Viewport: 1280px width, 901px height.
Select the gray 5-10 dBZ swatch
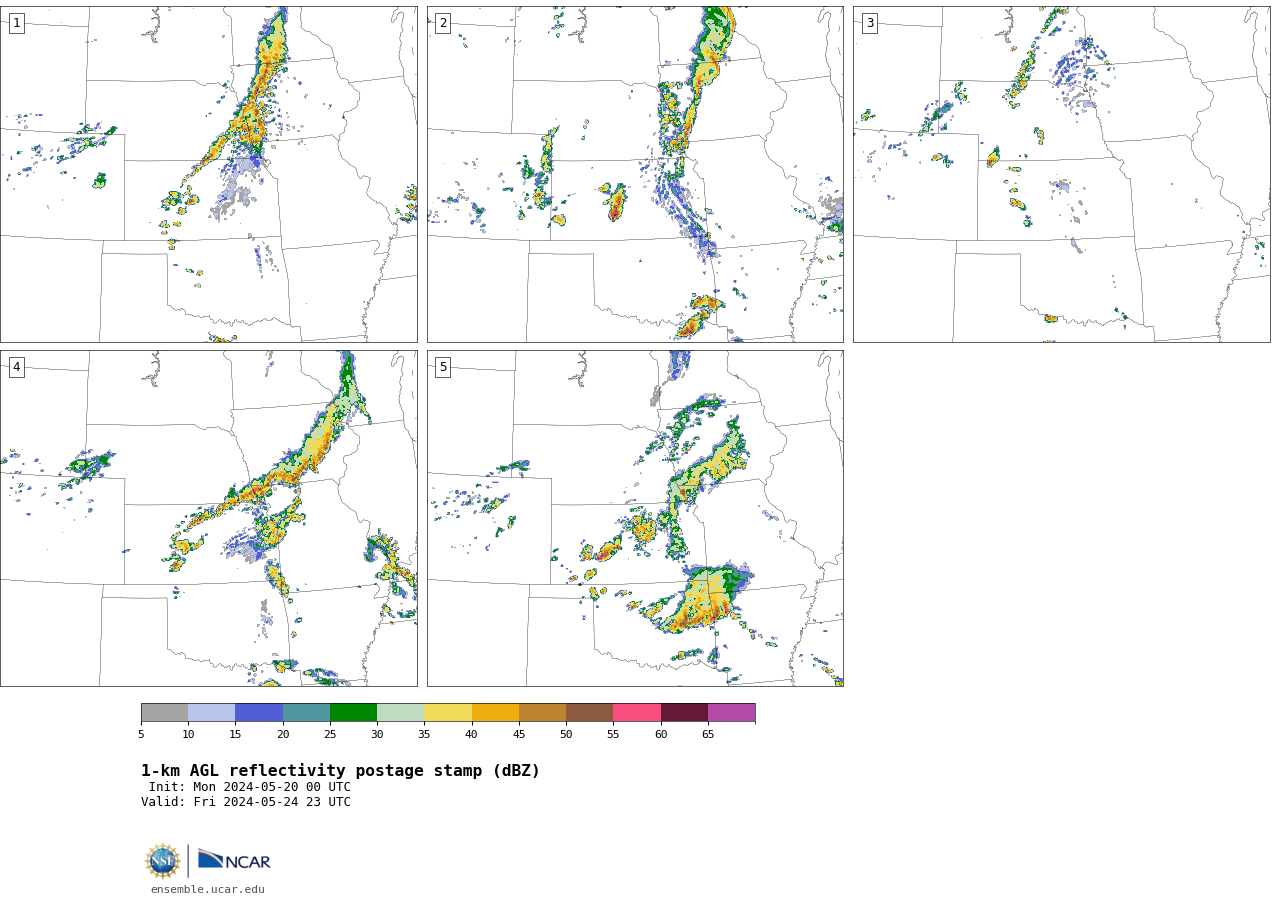click(164, 713)
